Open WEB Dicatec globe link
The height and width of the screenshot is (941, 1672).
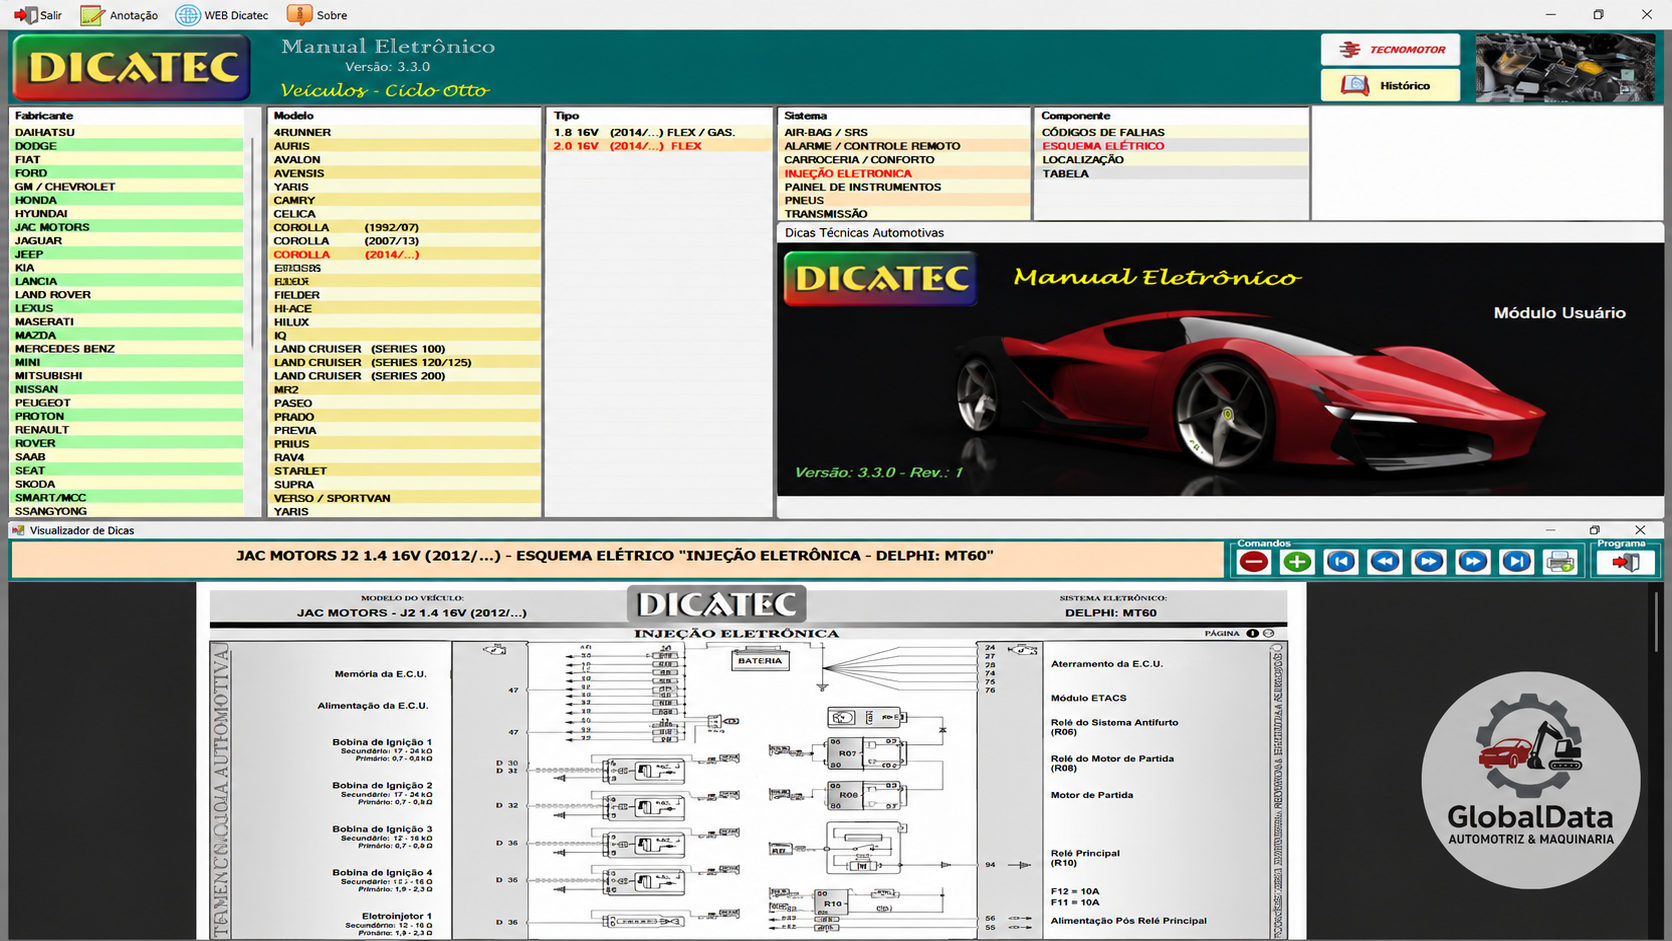(222, 15)
